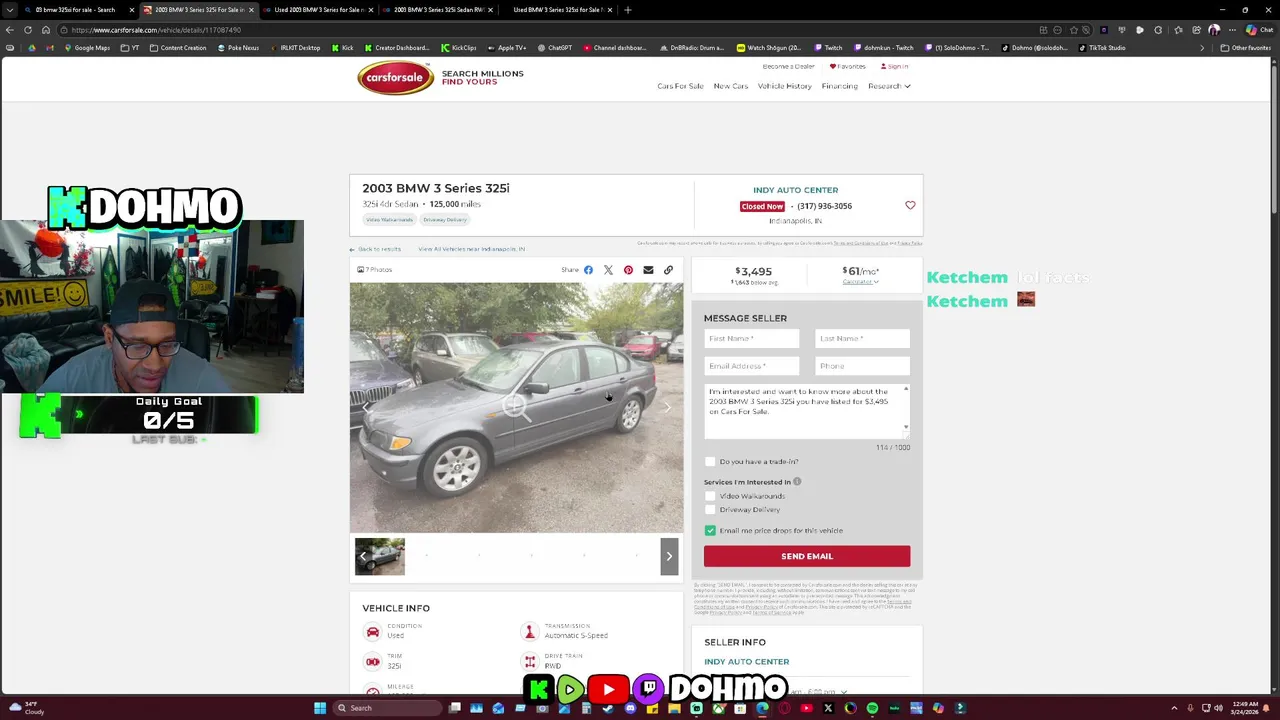Click Become a Dealer link
This screenshot has width=1280, height=720.
(788, 67)
